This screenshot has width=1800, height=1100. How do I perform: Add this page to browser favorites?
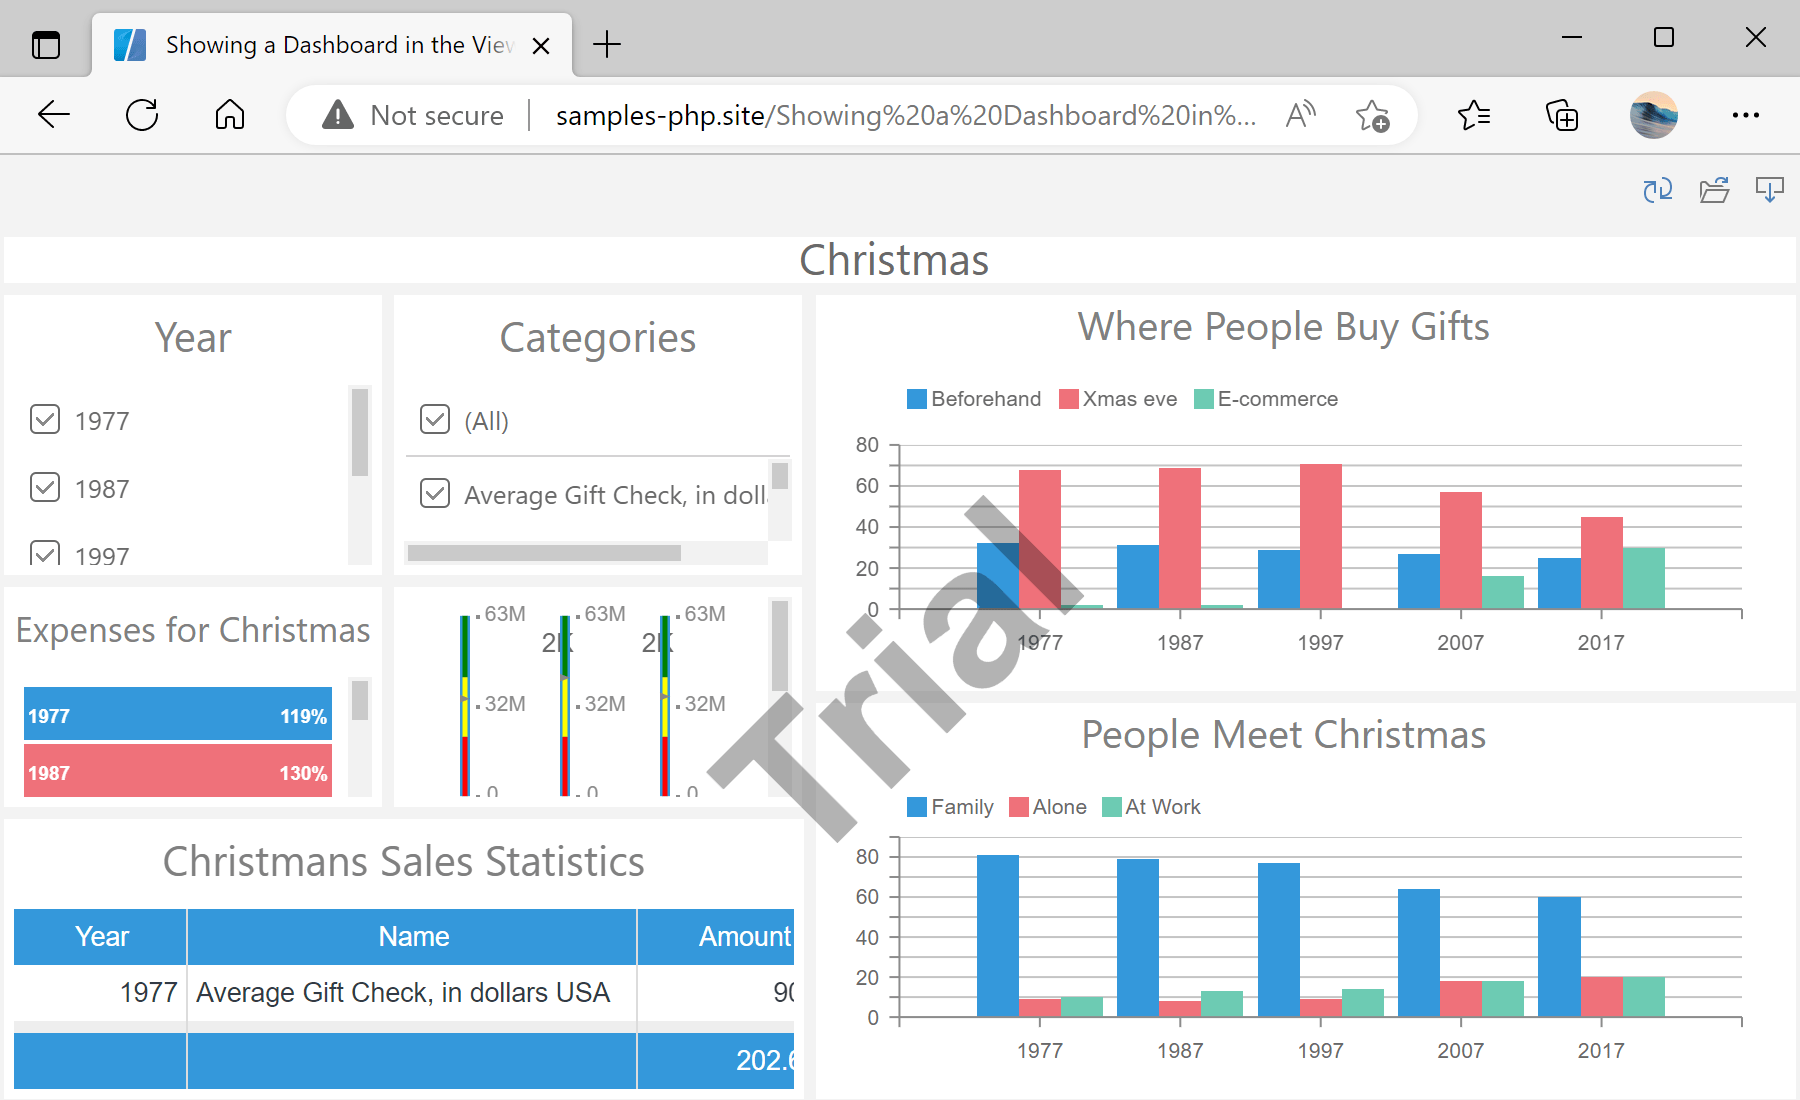coord(1373,115)
